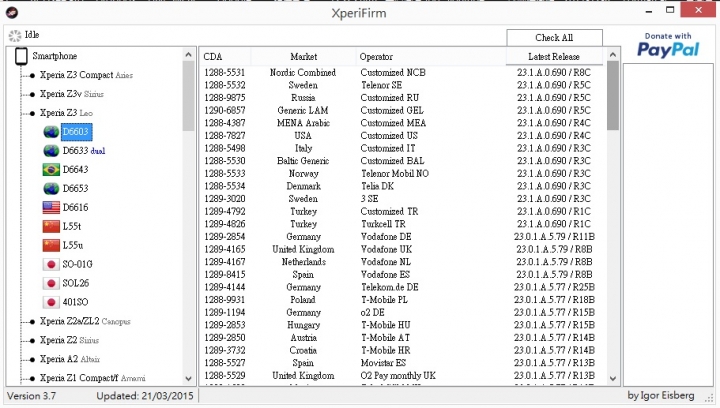Select the T-Mobile PL Poland row

tap(403, 300)
